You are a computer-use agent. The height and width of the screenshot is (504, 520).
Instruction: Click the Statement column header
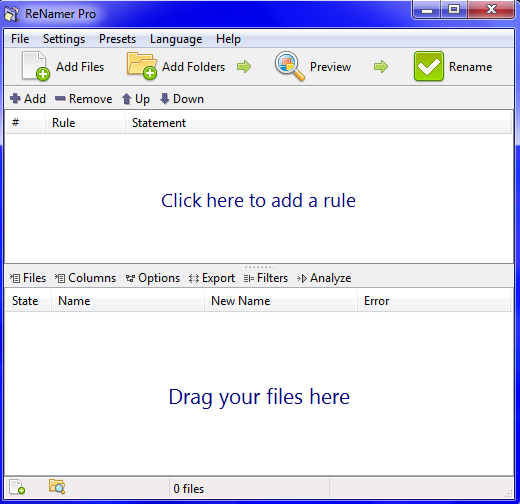click(318, 123)
